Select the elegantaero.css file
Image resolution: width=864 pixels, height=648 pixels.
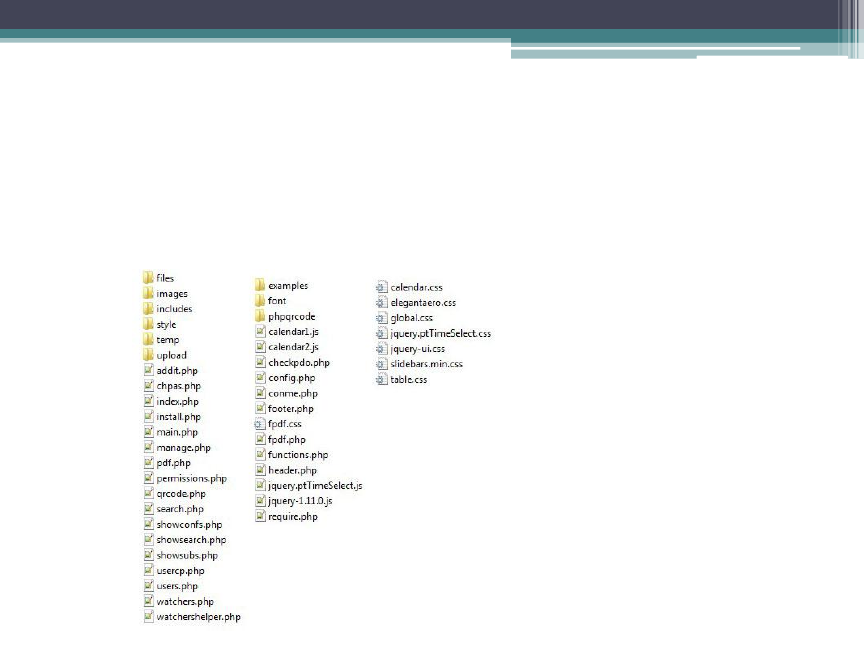tap(423, 302)
